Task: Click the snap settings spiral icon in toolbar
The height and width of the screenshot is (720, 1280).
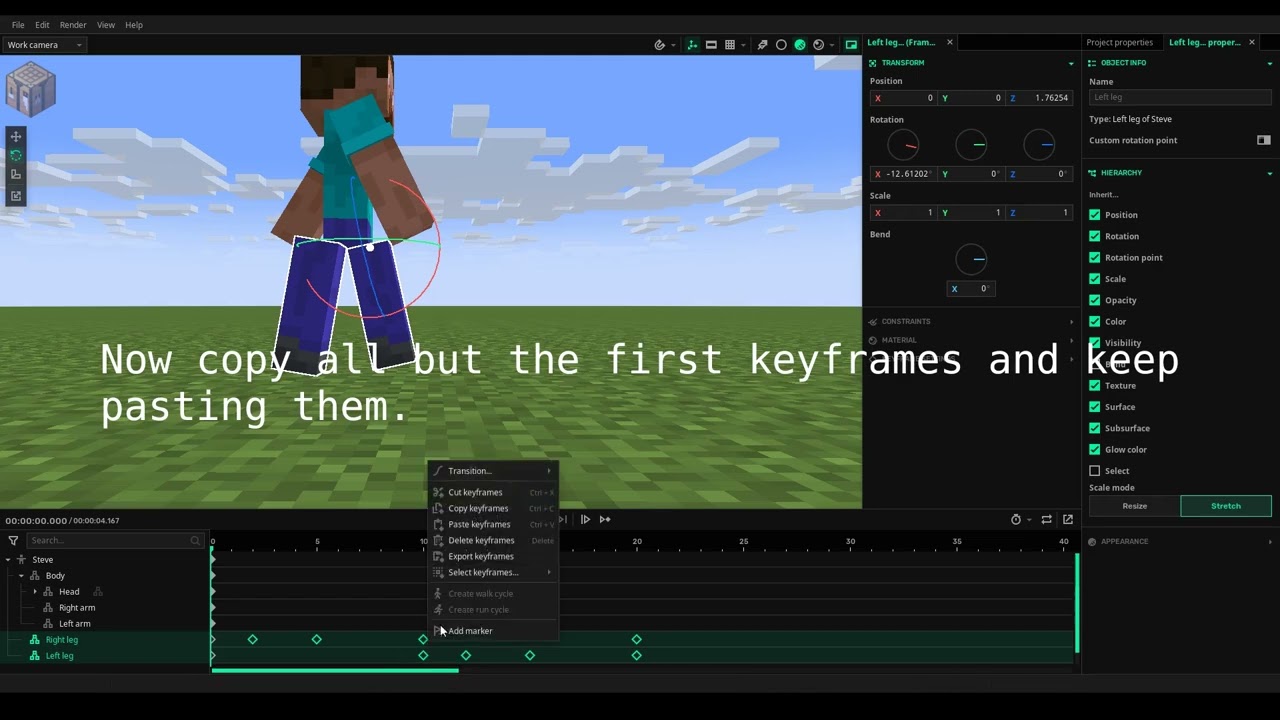Action: click(x=660, y=45)
